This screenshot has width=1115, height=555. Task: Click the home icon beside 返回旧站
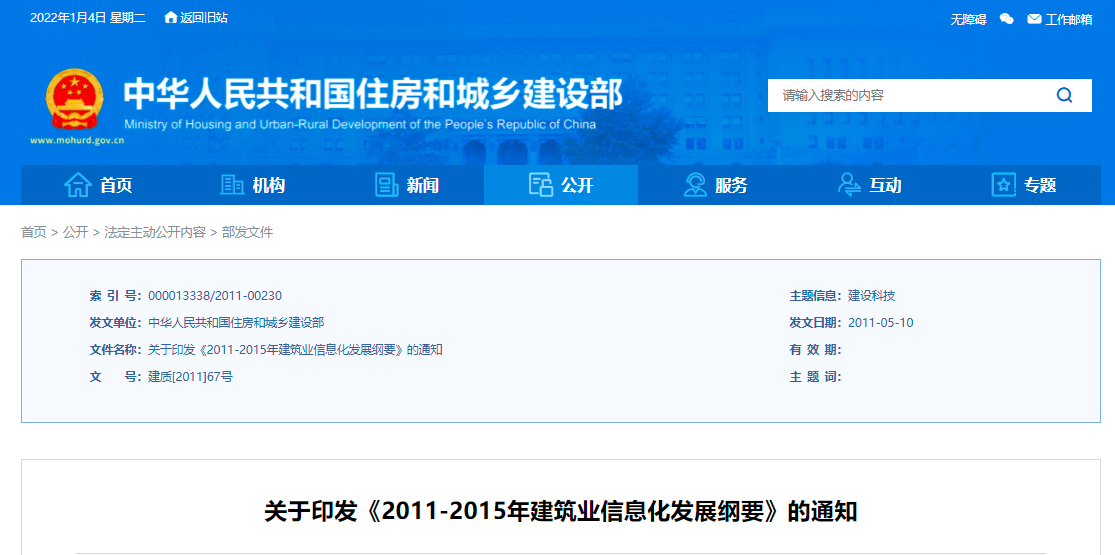(x=171, y=18)
